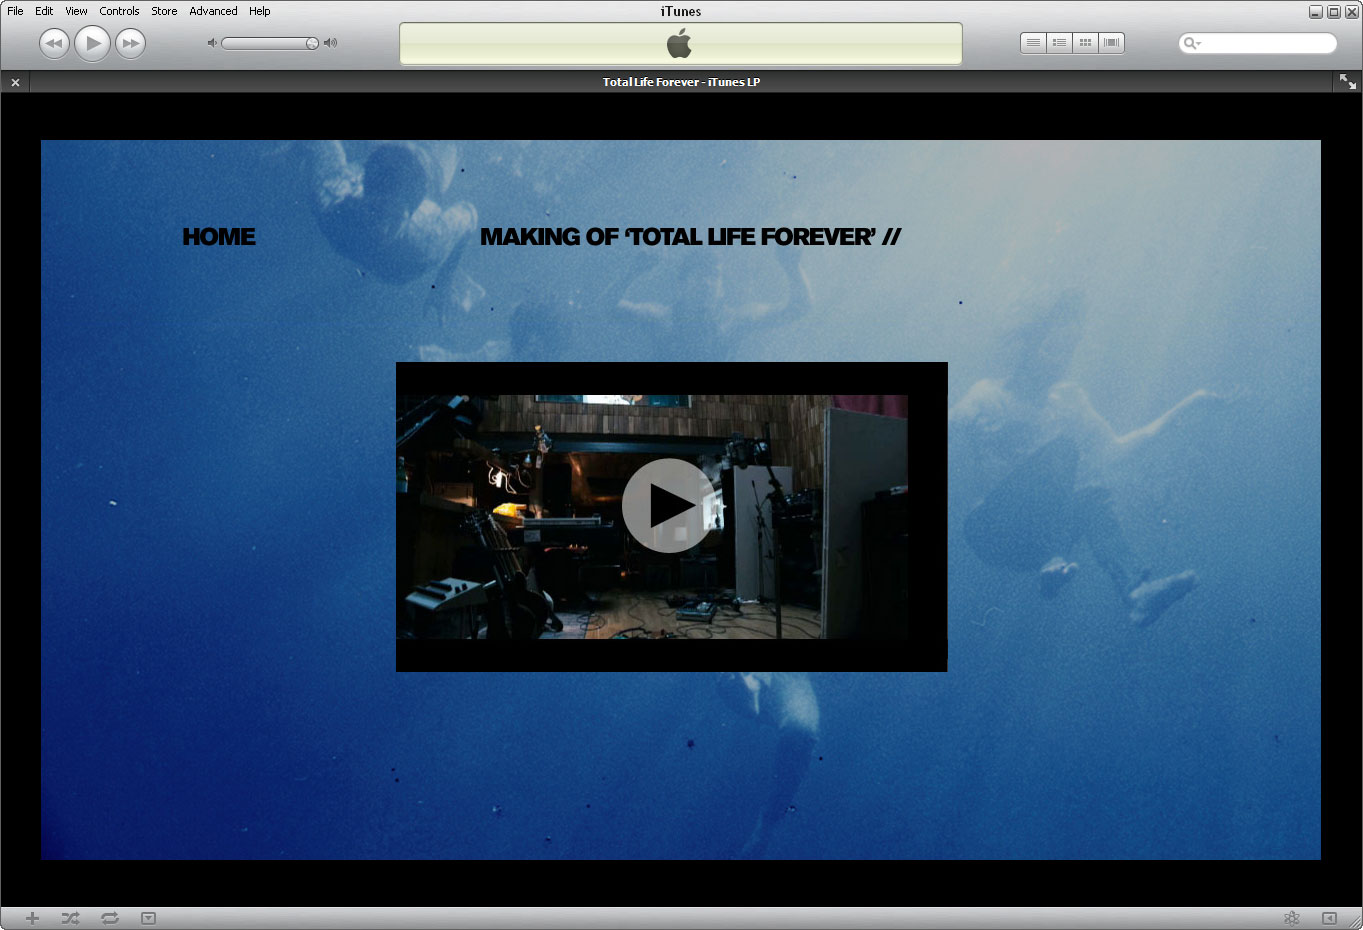The width and height of the screenshot is (1363, 930).
Task: Go to the HOME page link
Action: click(x=219, y=237)
